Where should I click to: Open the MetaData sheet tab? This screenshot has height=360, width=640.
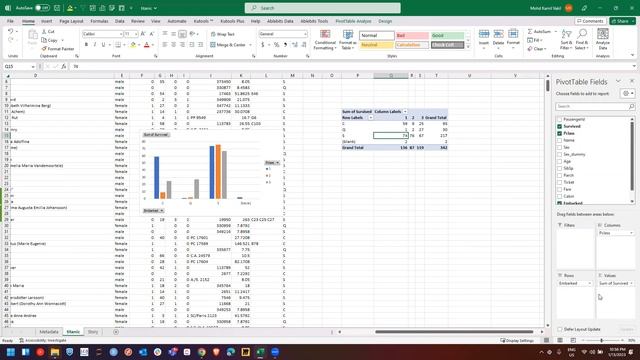pyautogui.click(x=49, y=332)
